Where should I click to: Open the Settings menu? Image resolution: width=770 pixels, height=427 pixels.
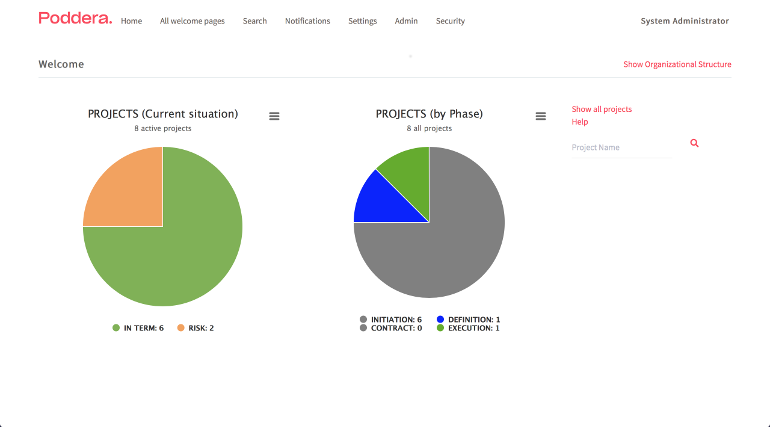pos(362,21)
